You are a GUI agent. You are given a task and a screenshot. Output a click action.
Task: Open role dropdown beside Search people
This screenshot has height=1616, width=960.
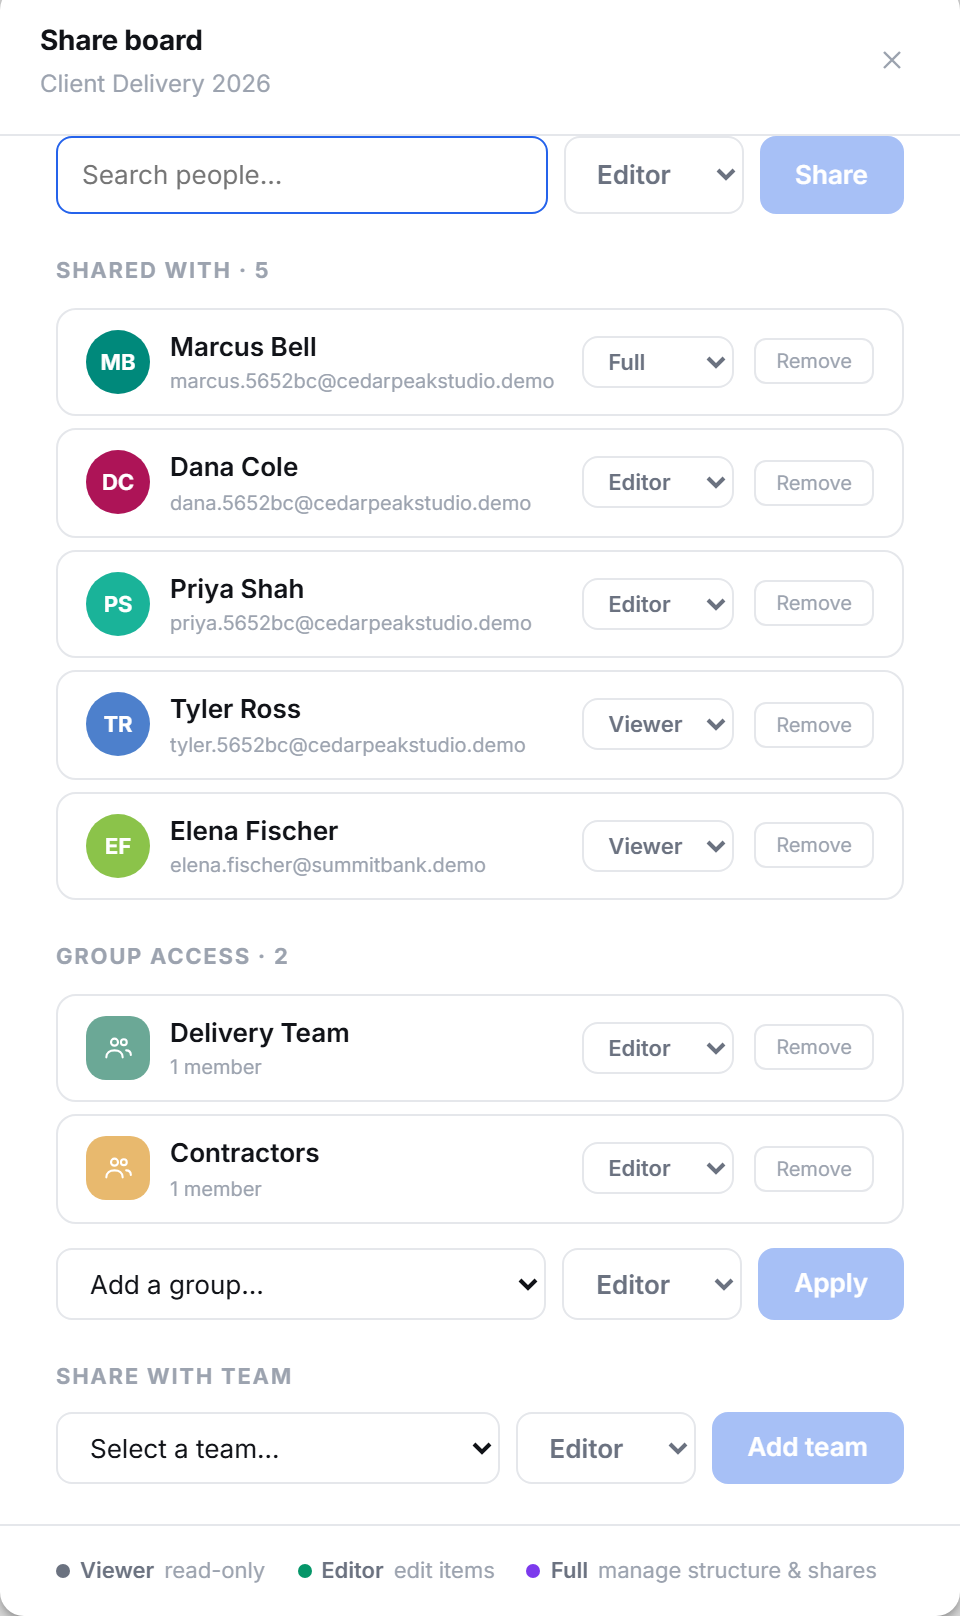[654, 175]
